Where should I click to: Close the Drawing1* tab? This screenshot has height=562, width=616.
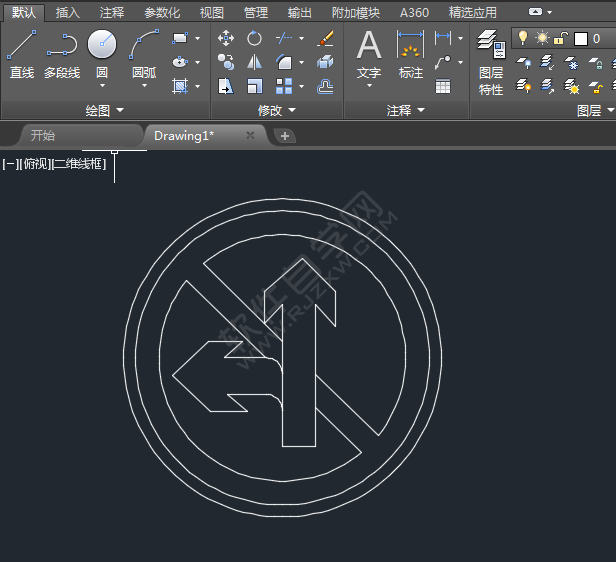pos(250,135)
